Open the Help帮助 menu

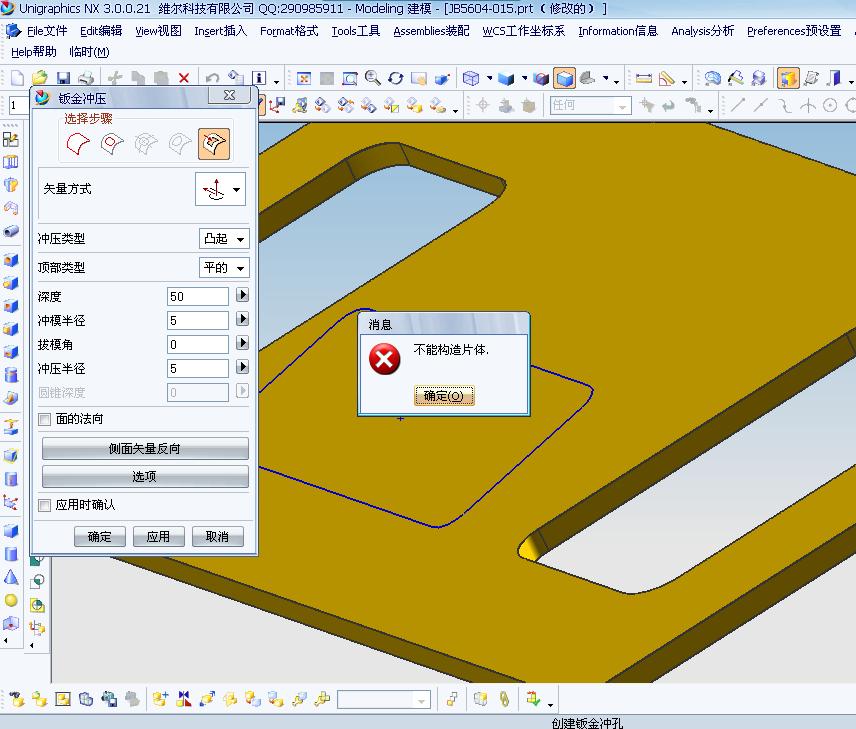point(34,52)
